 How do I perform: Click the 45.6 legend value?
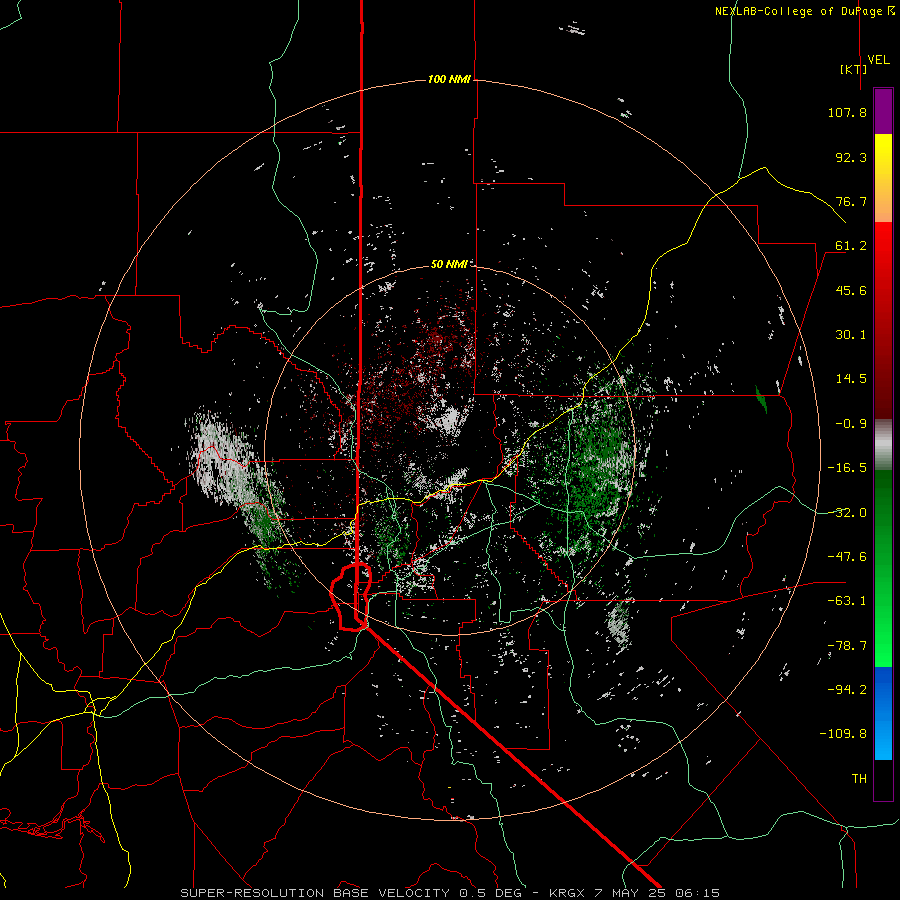click(x=851, y=290)
